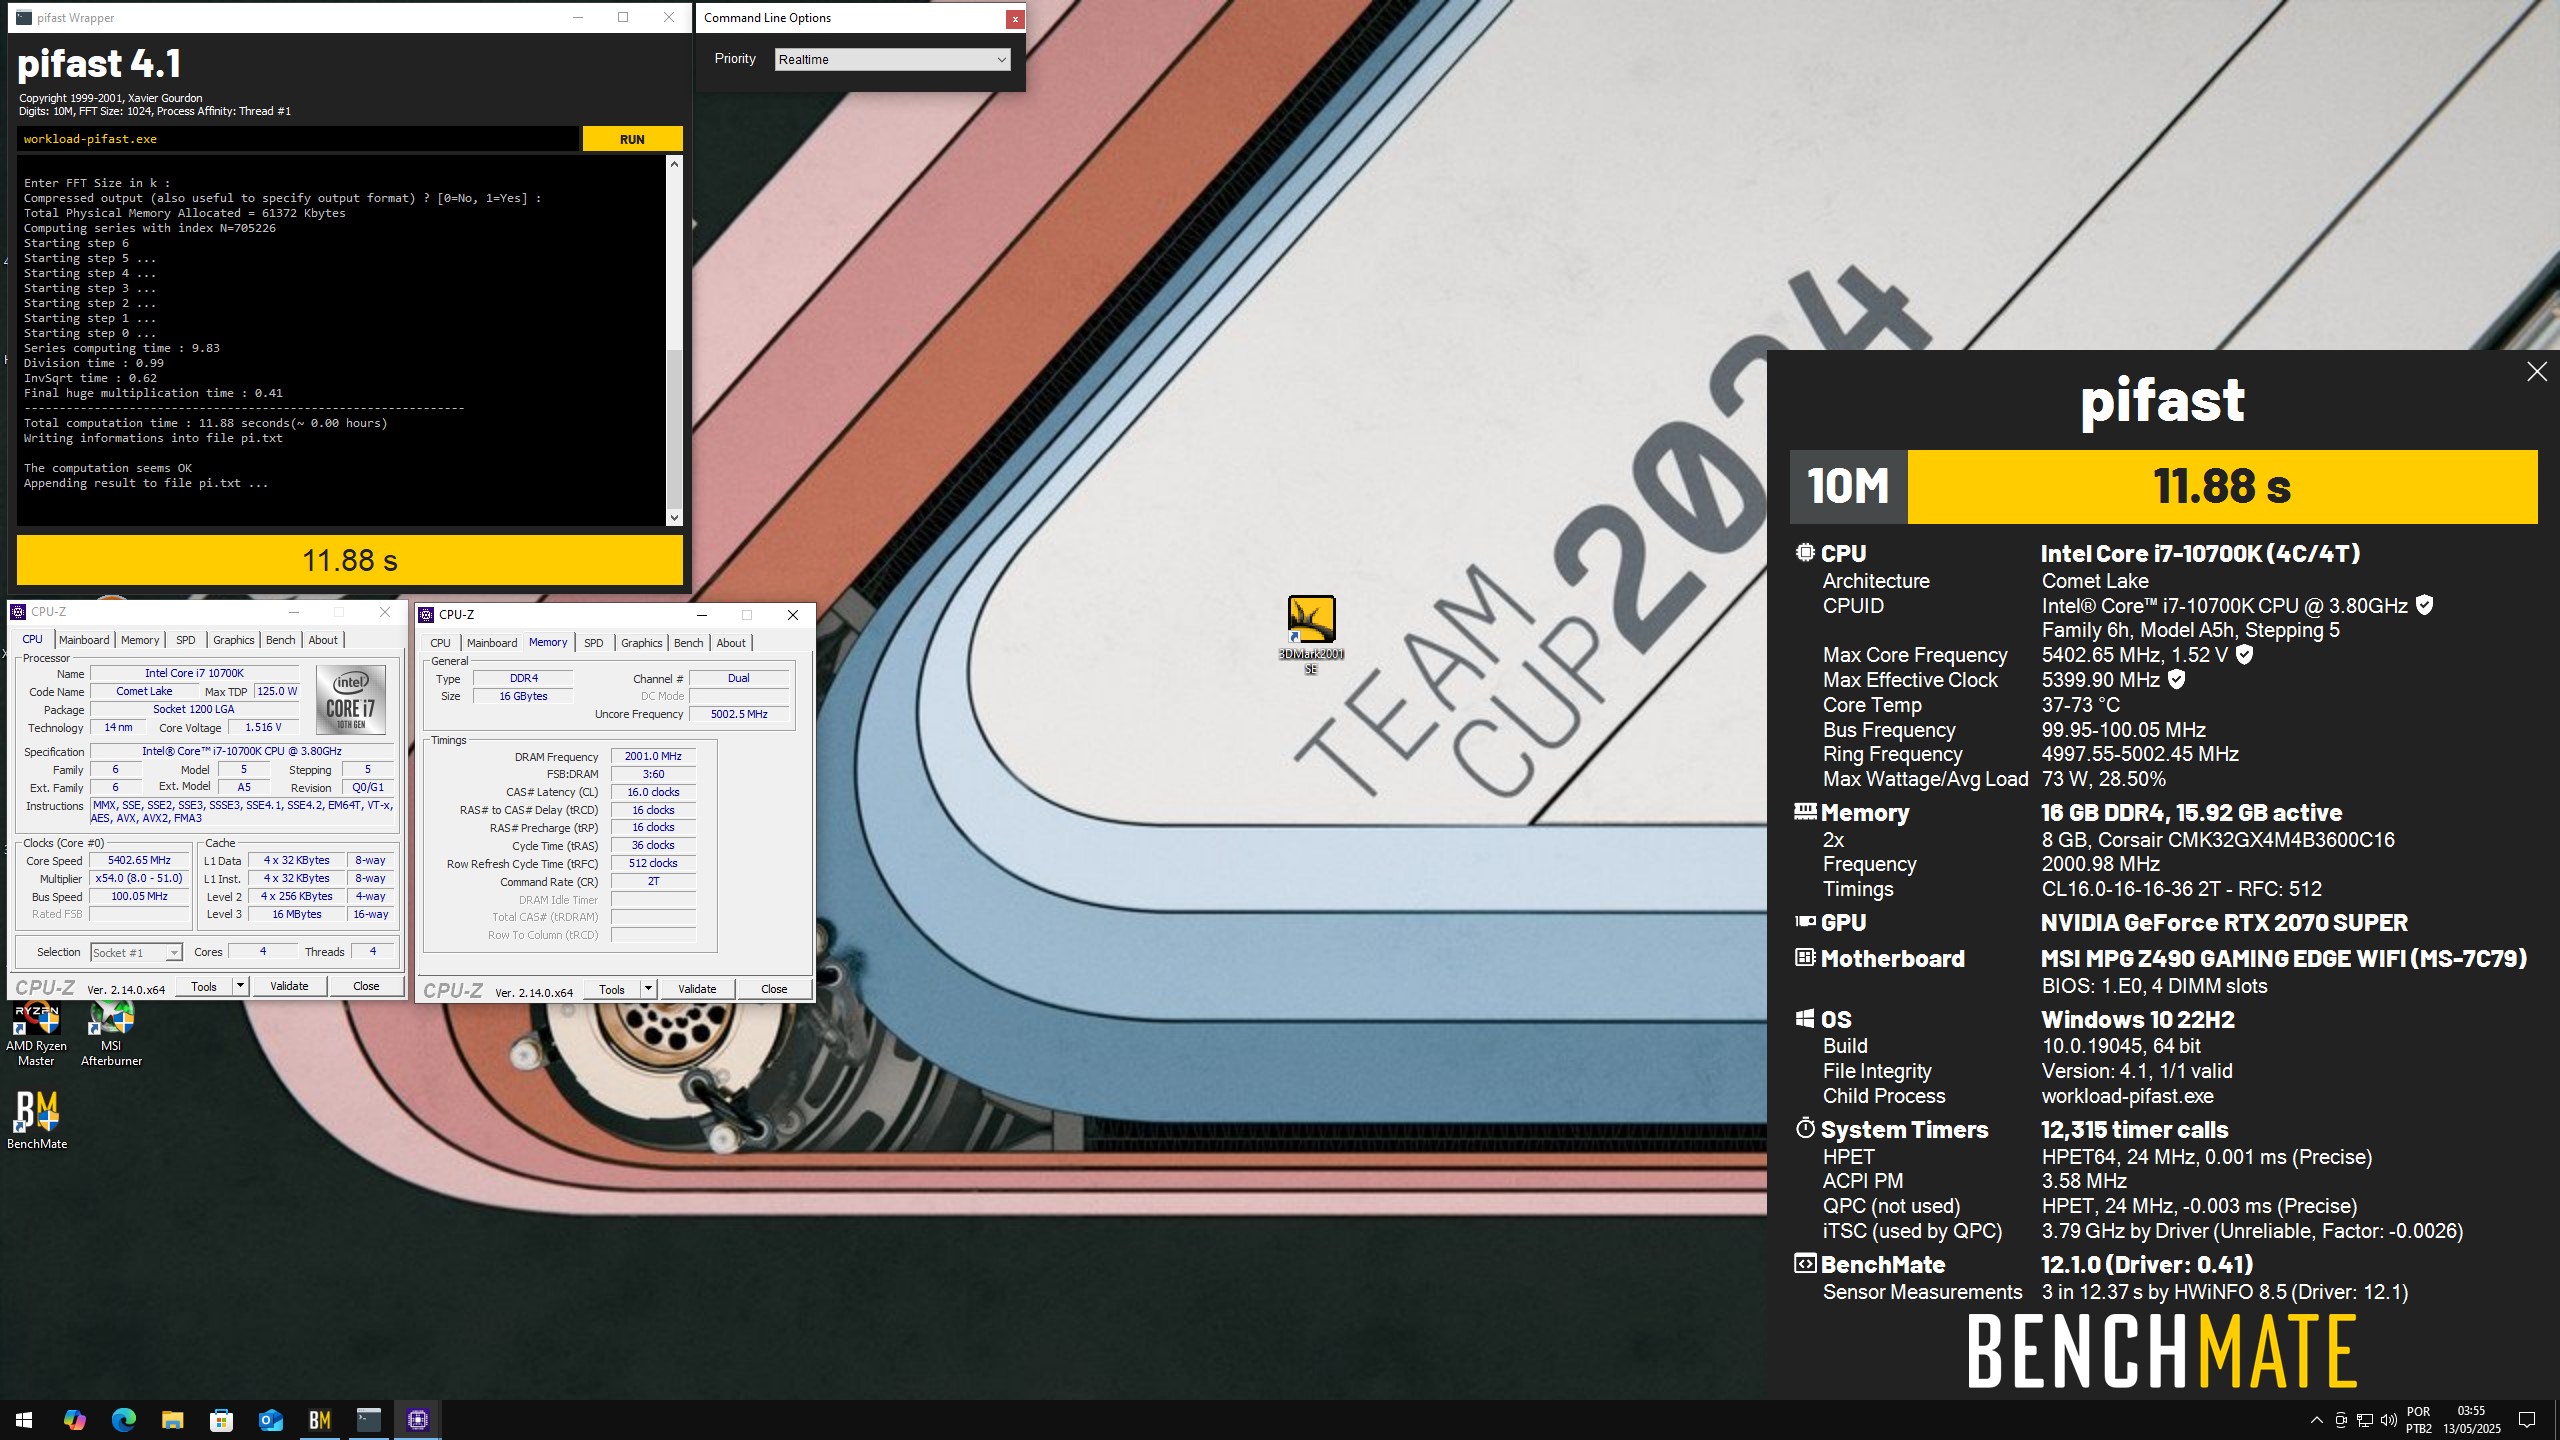The height and width of the screenshot is (1440, 2560).
Task: Open the Socket #1 Selection dropdown
Action: tap(136, 953)
